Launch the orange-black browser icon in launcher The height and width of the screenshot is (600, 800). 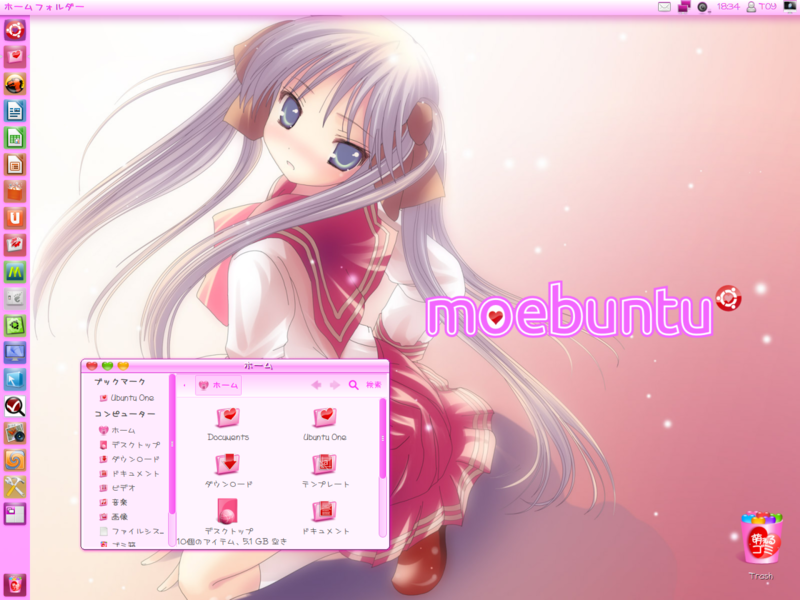coord(15,84)
